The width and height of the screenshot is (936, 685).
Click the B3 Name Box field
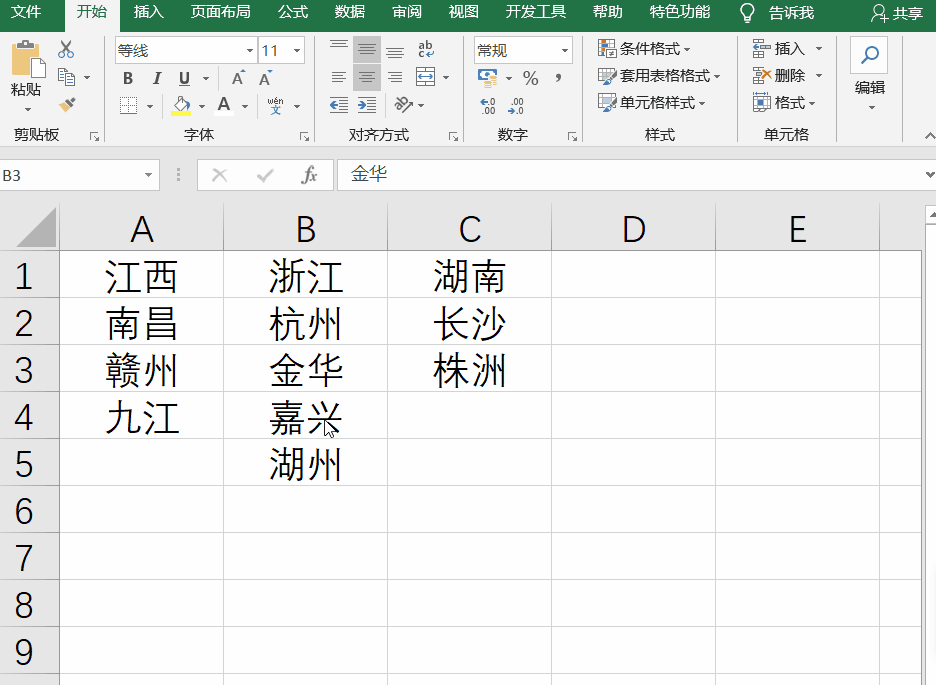70,175
